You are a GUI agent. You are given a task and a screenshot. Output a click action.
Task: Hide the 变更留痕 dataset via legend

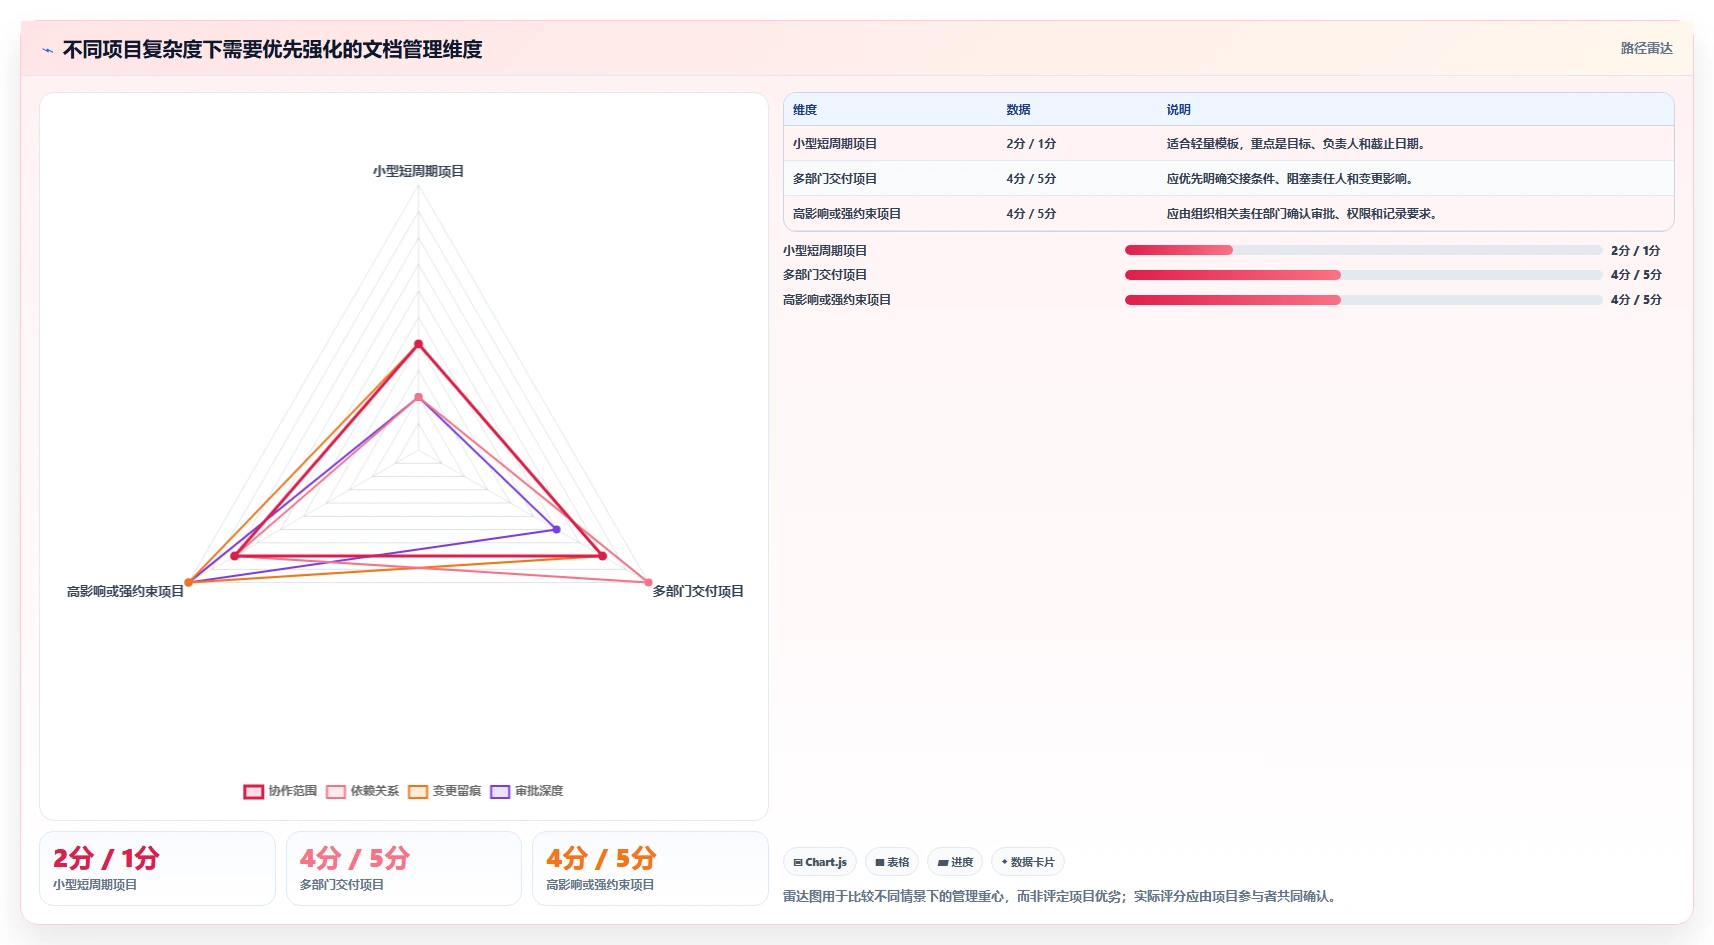(x=444, y=791)
